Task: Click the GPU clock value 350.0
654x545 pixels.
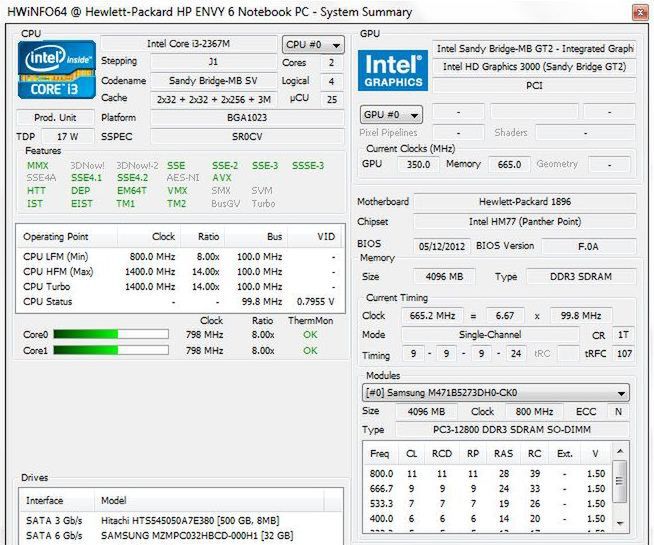Action: click(x=418, y=164)
